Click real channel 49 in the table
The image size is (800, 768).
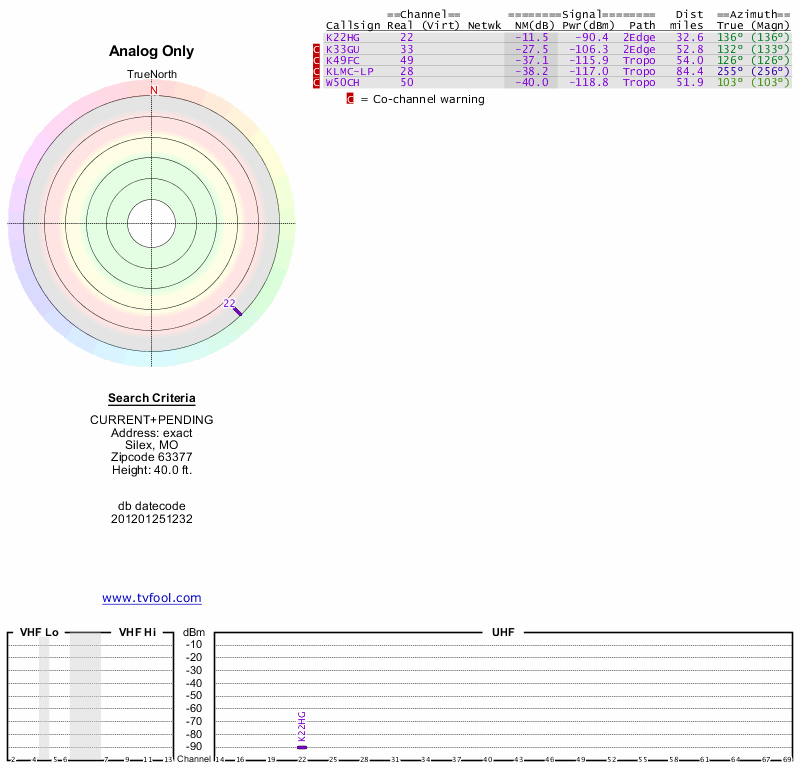(x=407, y=61)
